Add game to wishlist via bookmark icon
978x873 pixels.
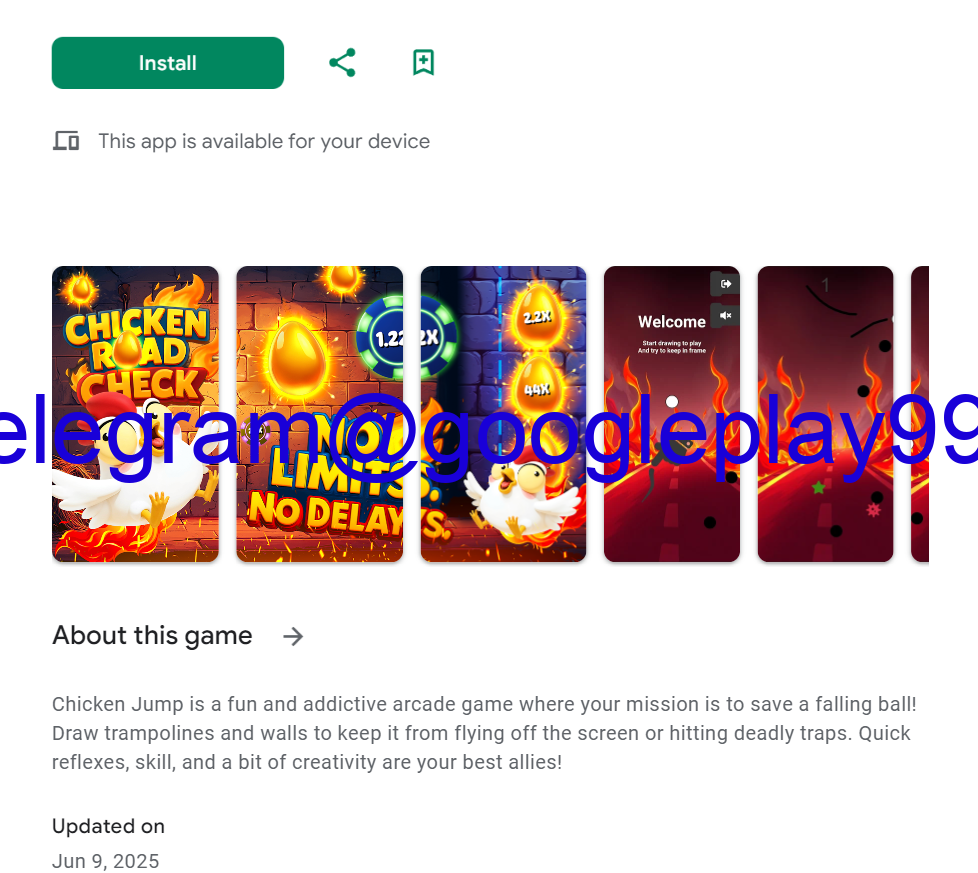(424, 62)
